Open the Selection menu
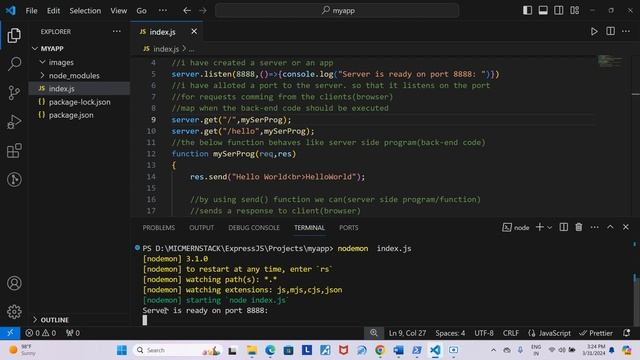This screenshot has height=360, width=640. [x=85, y=11]
